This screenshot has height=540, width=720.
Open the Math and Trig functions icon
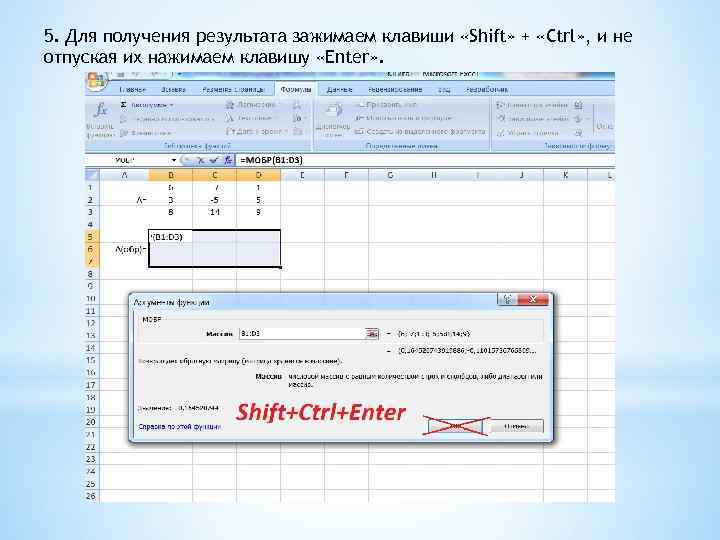tap(297, 118)
